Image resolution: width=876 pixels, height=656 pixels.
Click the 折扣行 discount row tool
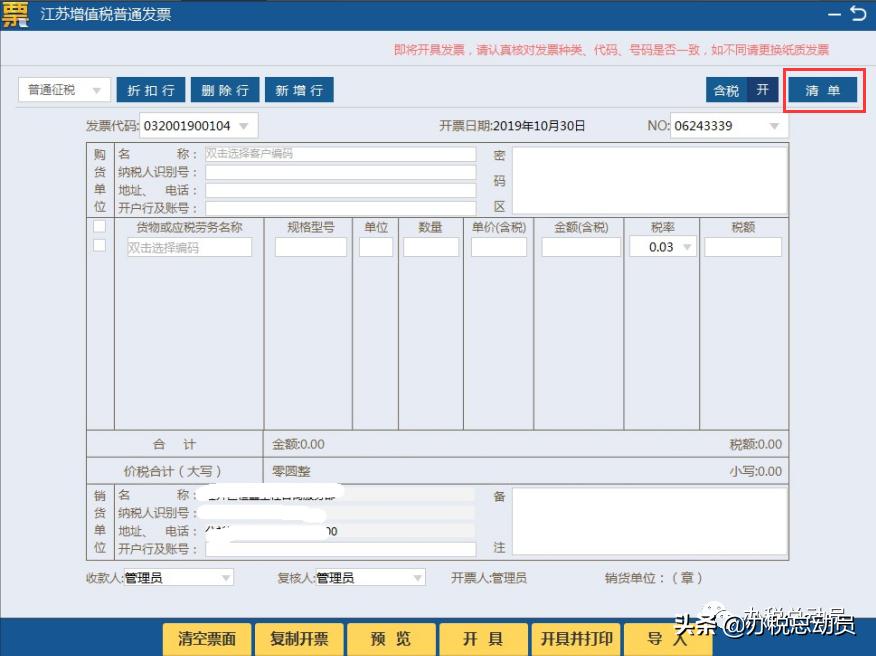point(150,89)
